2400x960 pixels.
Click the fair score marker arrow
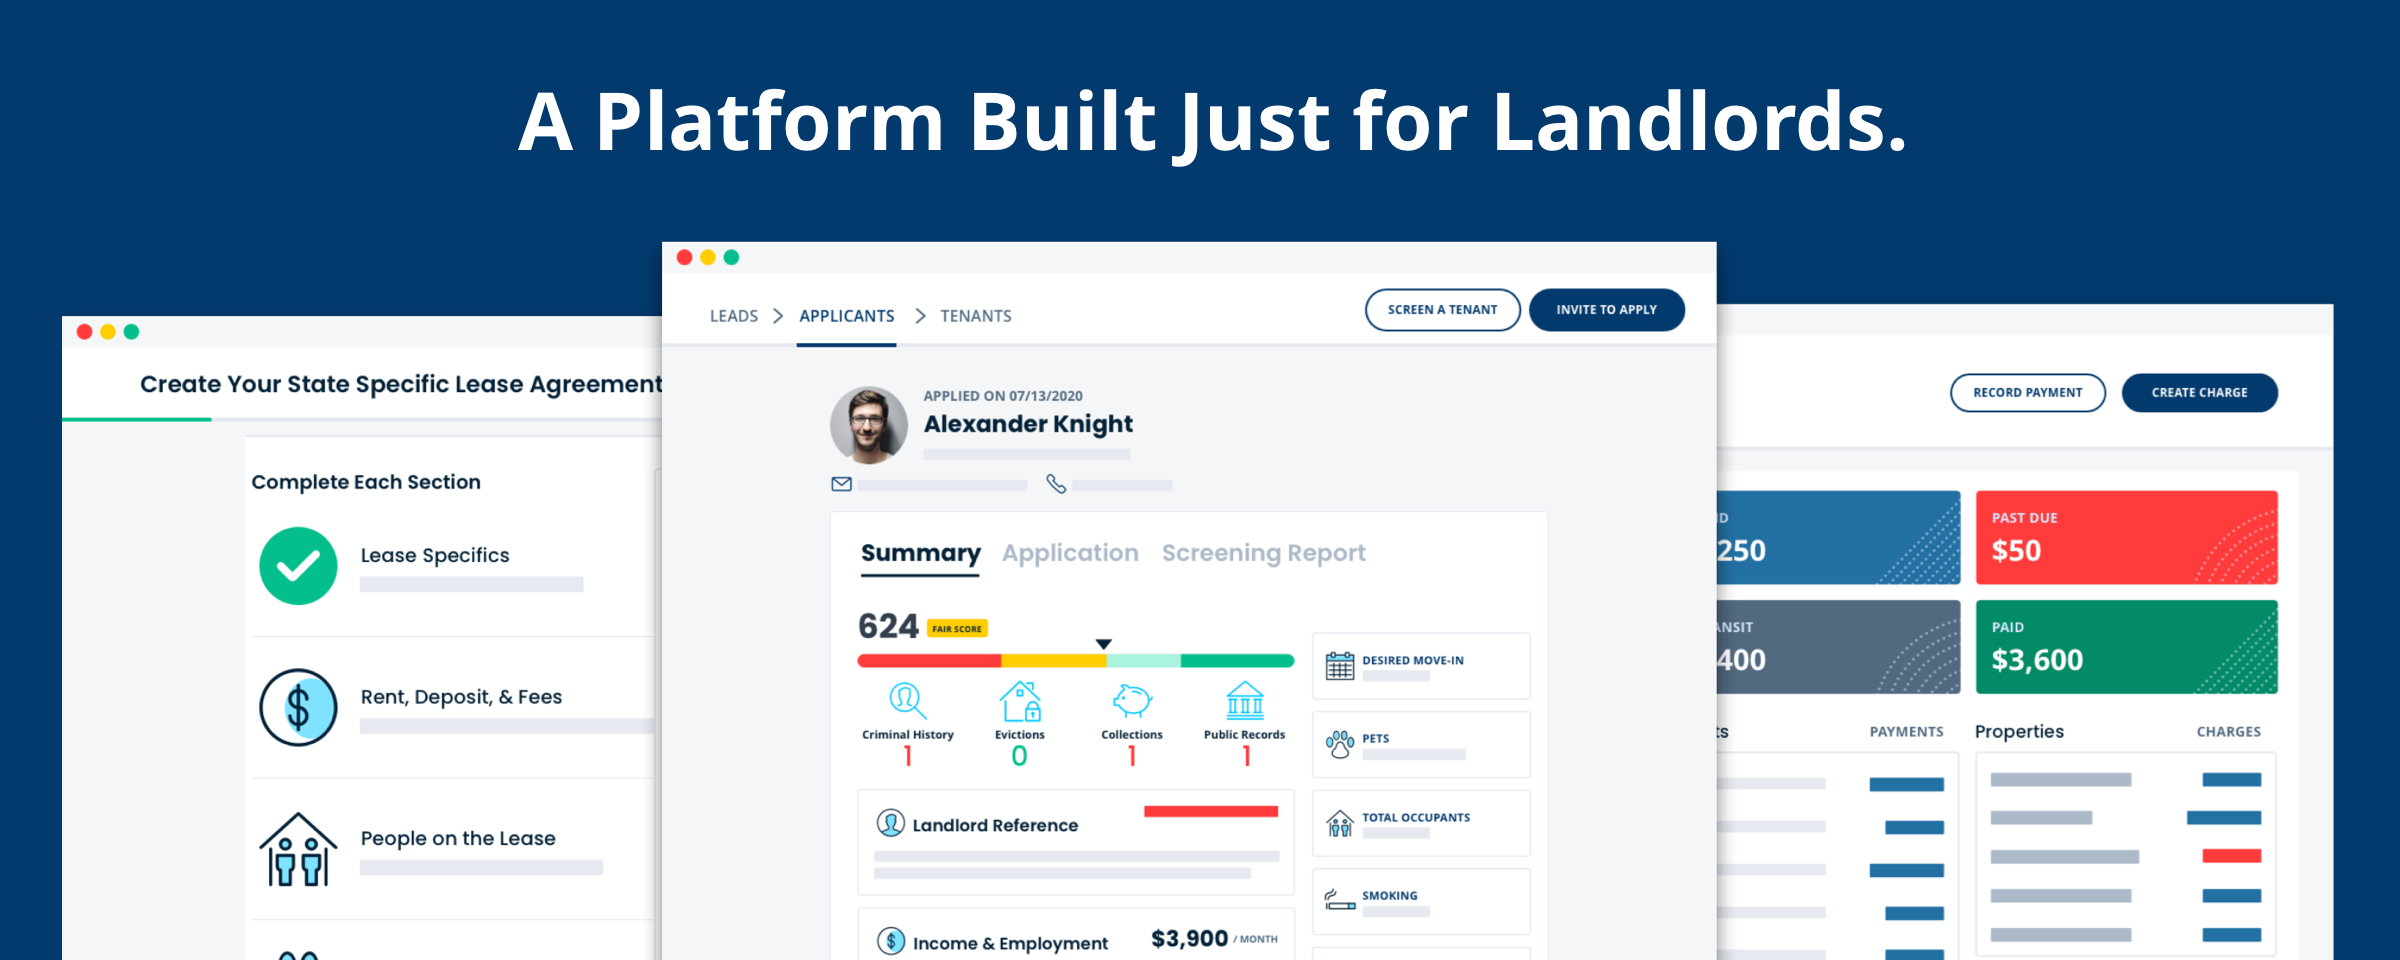pos(1103,645)
